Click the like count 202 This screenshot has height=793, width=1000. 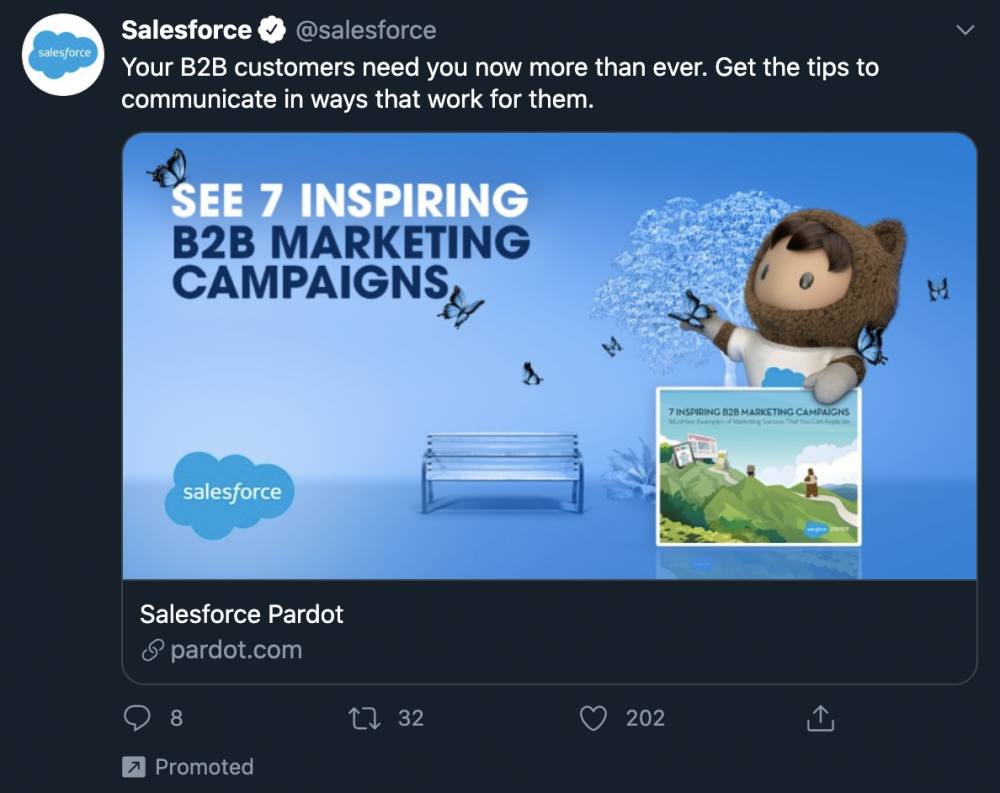coord(645,718)
